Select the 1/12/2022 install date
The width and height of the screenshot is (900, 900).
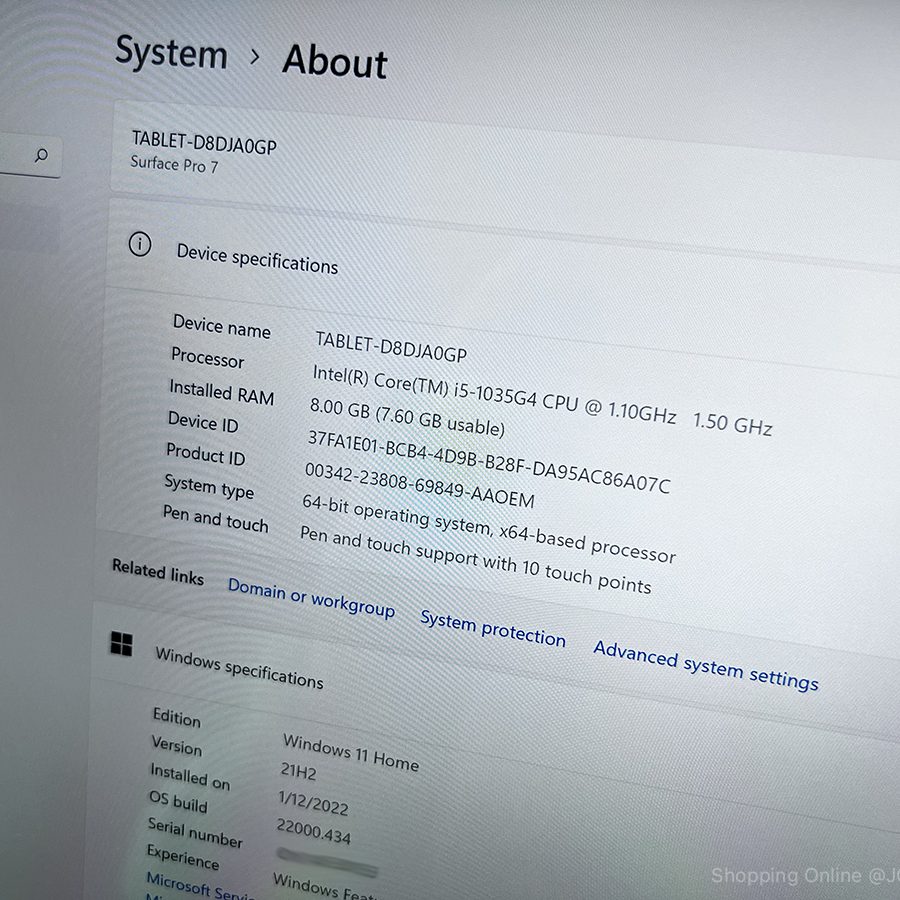[x=313, y=803]
